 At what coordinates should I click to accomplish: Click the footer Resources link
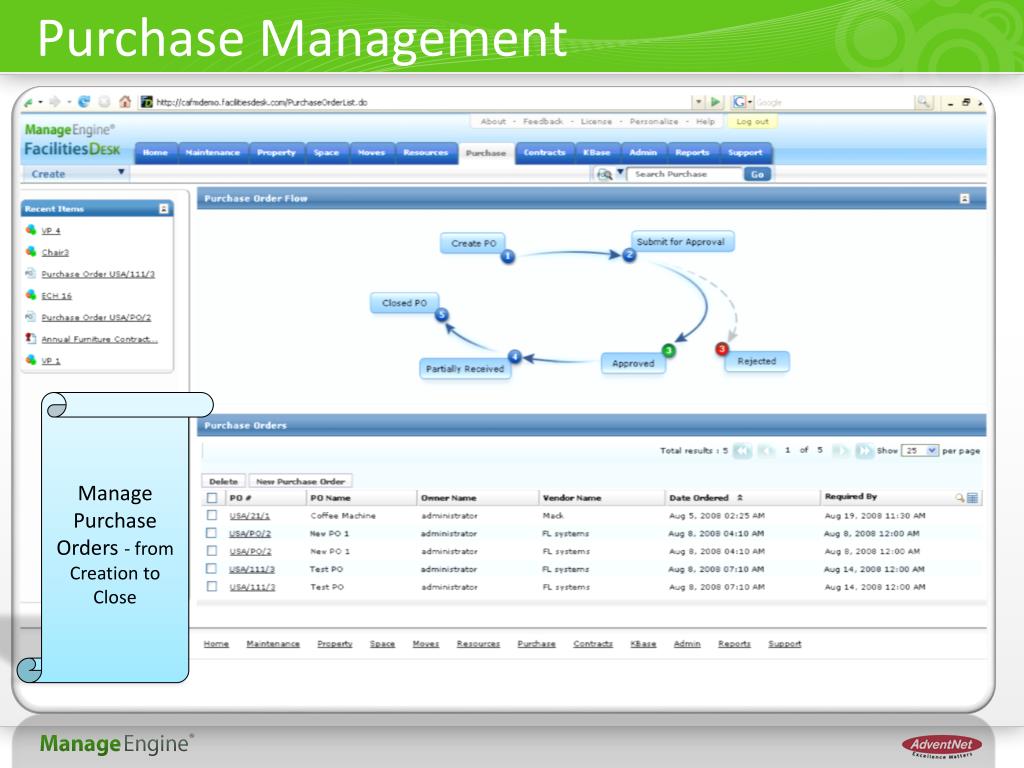(x=478, y=644)
